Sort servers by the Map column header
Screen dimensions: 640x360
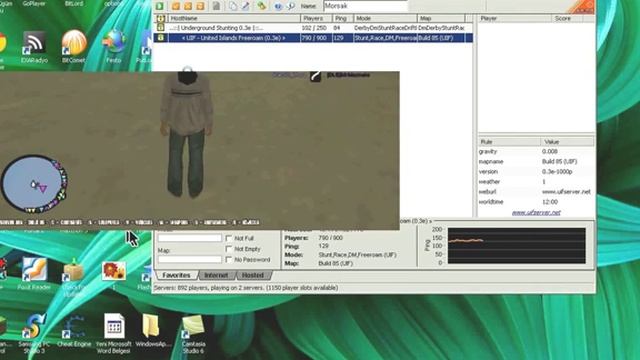point(441,18)
